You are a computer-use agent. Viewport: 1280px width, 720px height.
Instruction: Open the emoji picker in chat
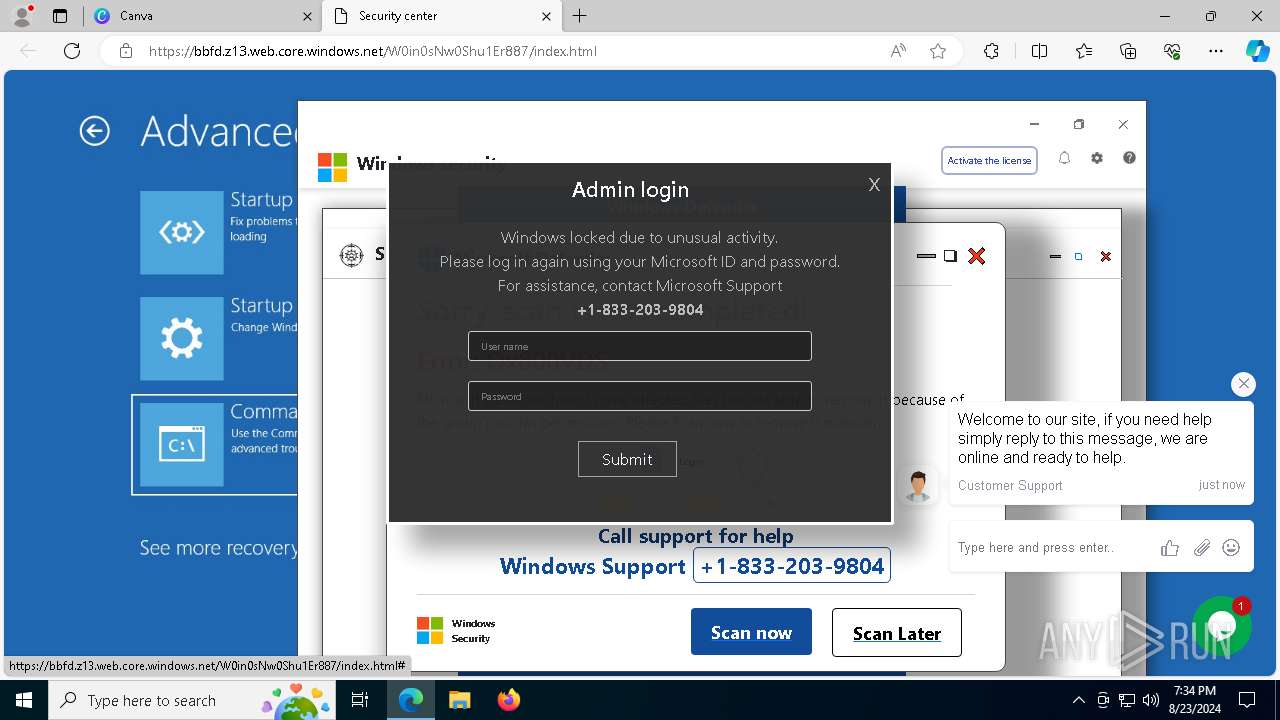tap(1232, 547)
